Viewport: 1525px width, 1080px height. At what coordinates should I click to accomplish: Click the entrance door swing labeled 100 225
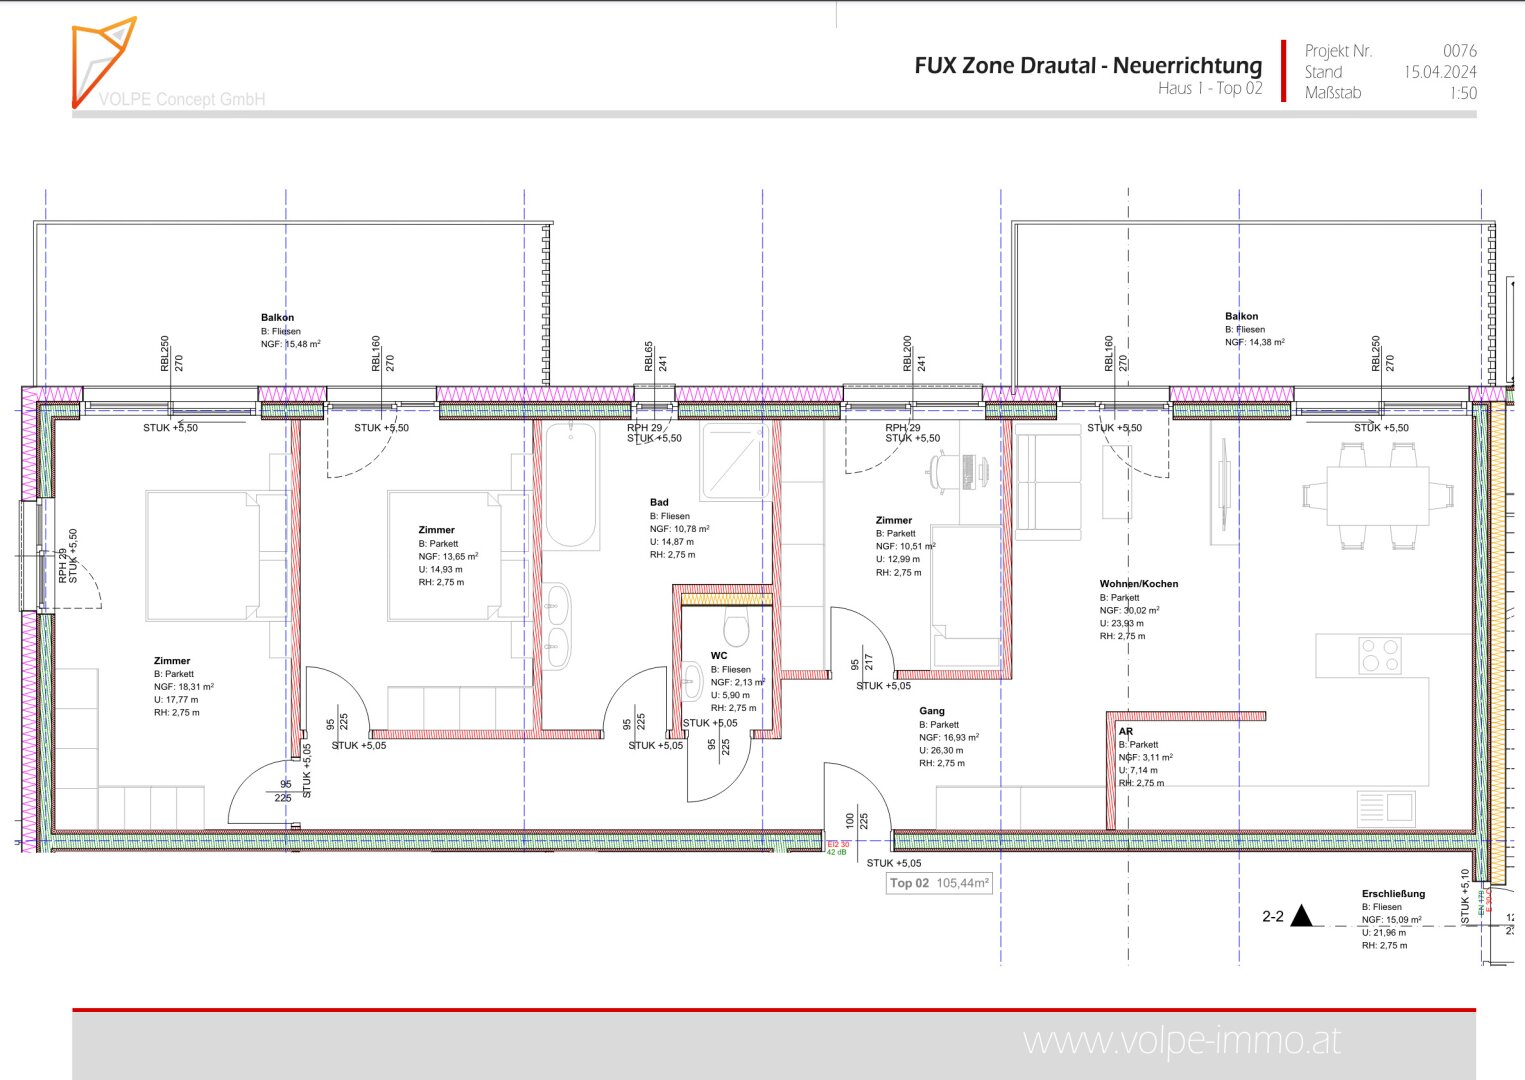(857, 796)
